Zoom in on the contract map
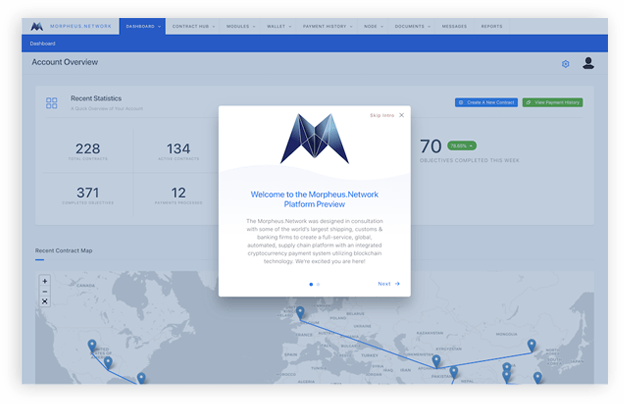The width and height of the screenshot is (624, 404). (45, 281)
